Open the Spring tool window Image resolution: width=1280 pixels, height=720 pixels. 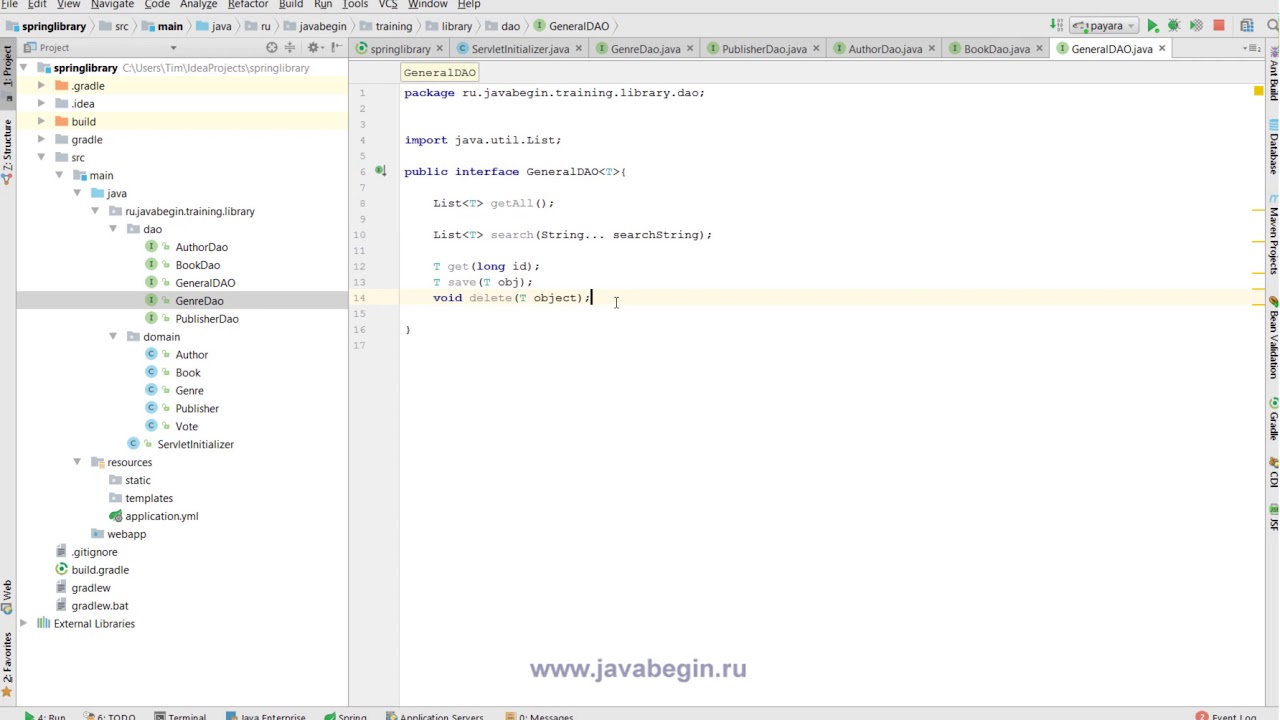pyautogui.click(x=345, y=715)
